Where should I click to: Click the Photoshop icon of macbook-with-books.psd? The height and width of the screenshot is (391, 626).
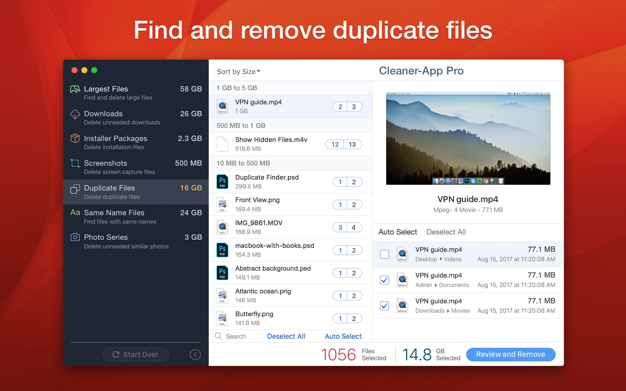click(222, 250)
